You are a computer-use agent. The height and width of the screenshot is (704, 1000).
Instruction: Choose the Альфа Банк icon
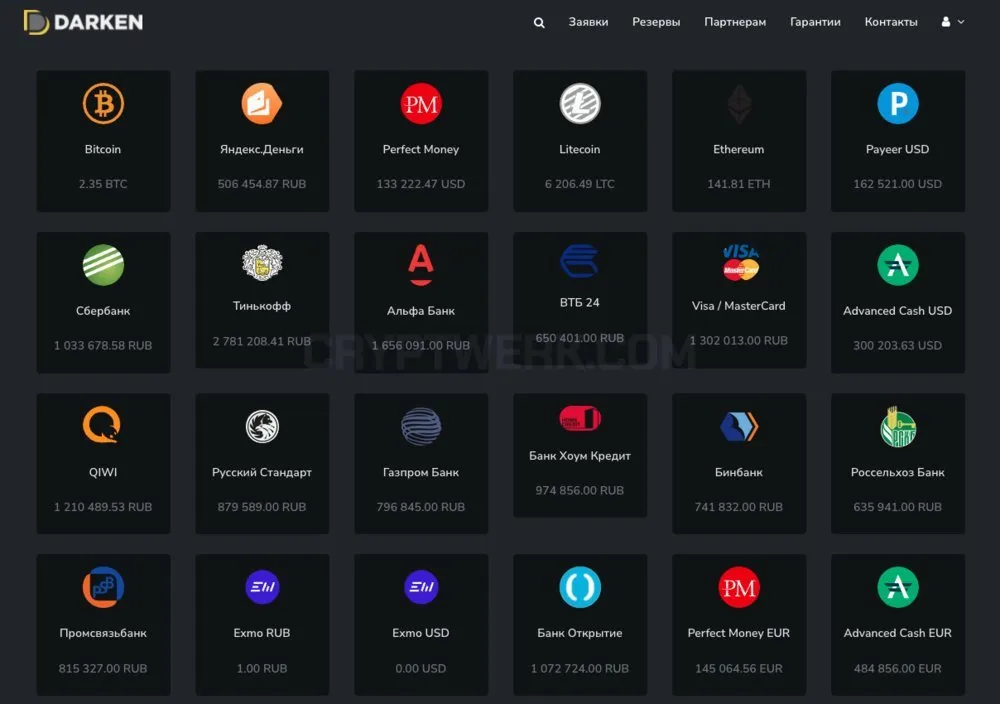tap(421, 265)
